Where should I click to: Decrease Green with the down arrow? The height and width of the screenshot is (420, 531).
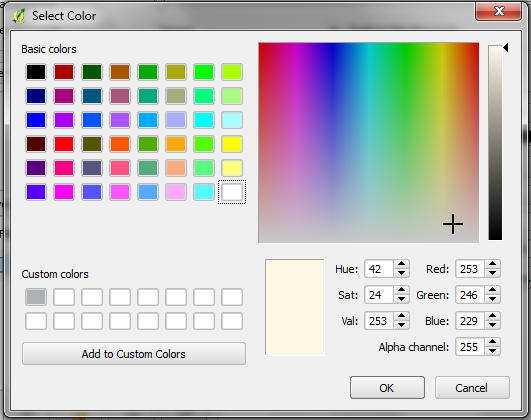(493, 299)
